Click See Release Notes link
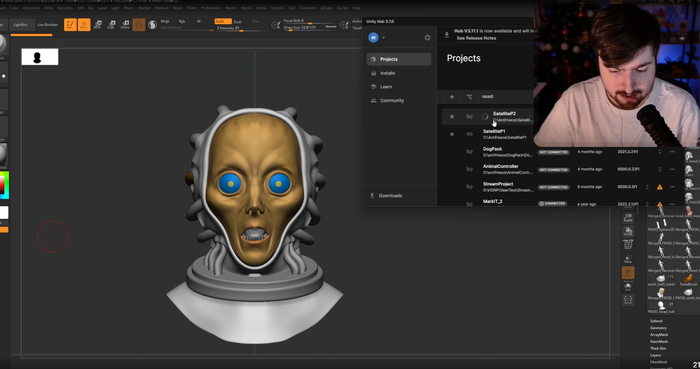 pyautogui.click(x=476, y=38)
